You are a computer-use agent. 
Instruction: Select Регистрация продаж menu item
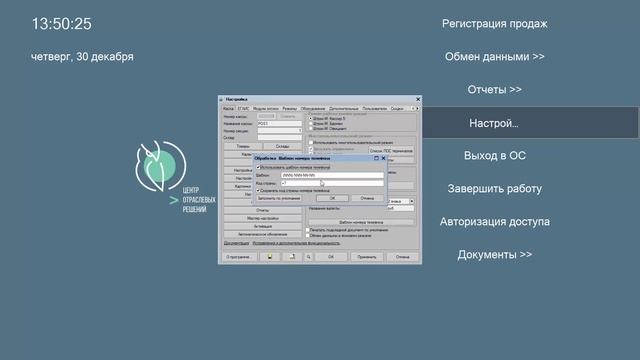coord(494,24)
